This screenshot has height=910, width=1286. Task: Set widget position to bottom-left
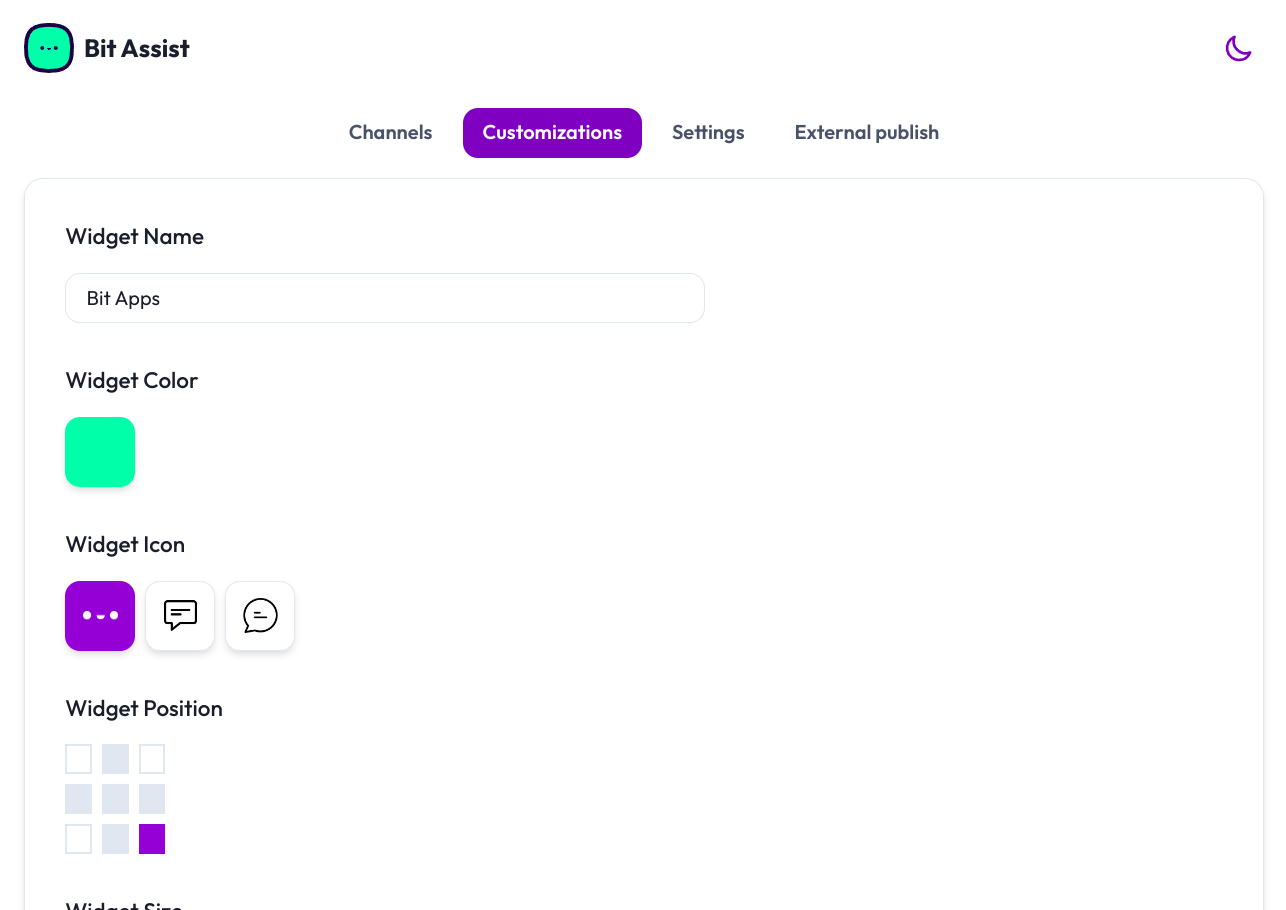[x=79, y=839]
